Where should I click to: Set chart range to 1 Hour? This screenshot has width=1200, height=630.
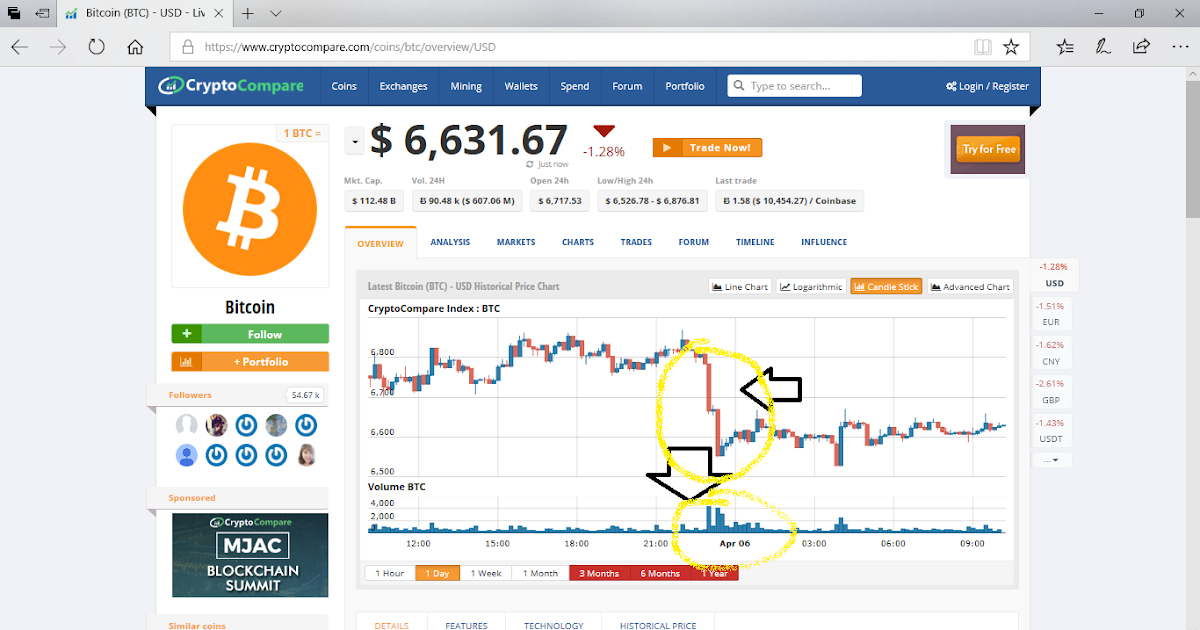(390, 573)
